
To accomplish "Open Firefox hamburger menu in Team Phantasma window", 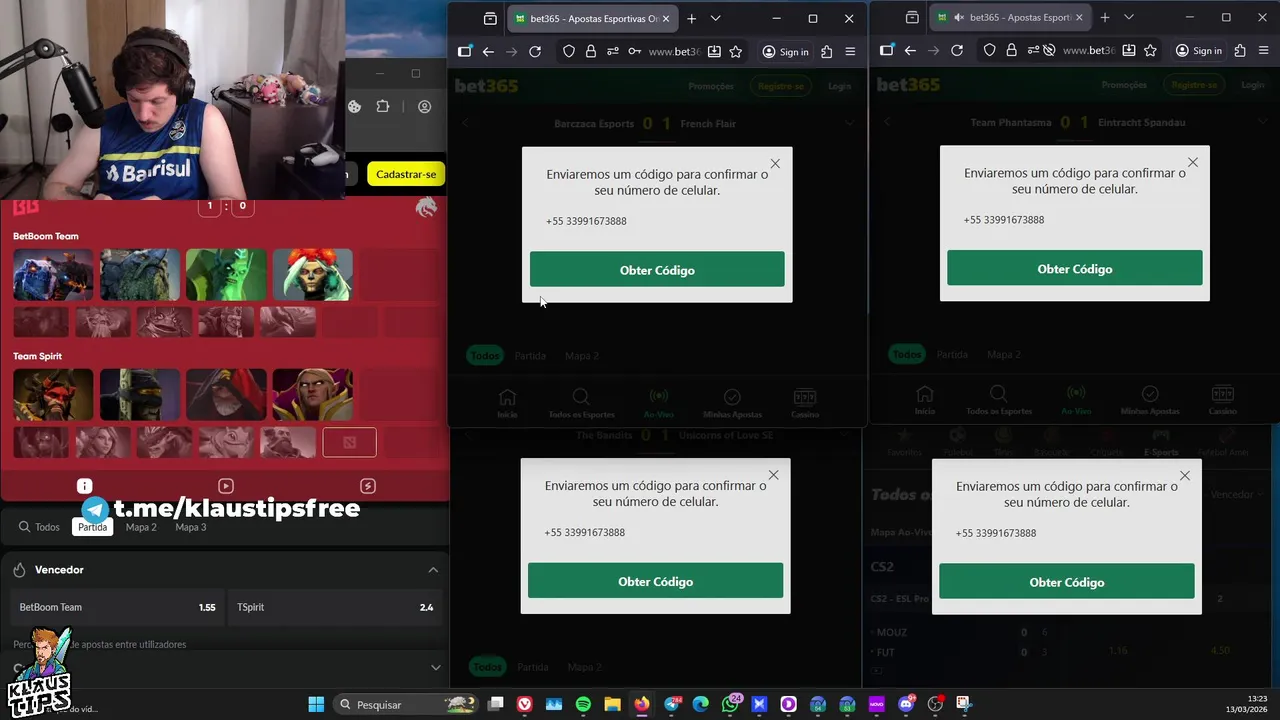I will (x=1263, y=50).
